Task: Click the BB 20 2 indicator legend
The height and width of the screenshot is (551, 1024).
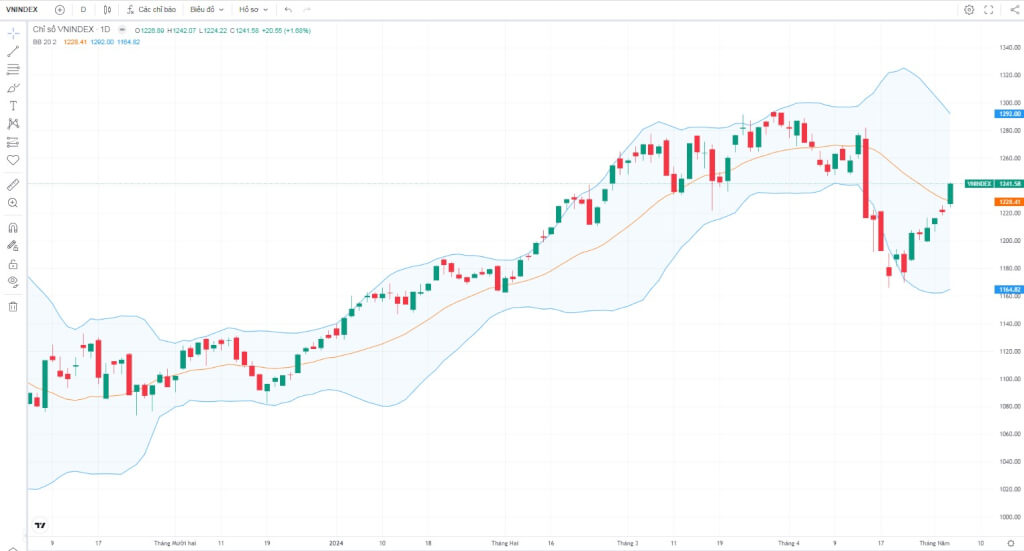Action: [44, 42]
